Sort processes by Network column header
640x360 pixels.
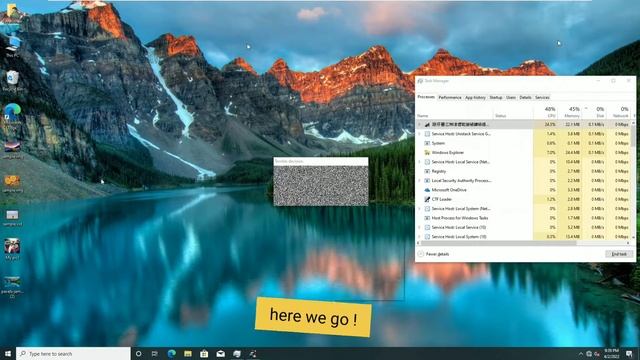pyautogui.click(x=619, y=112)
